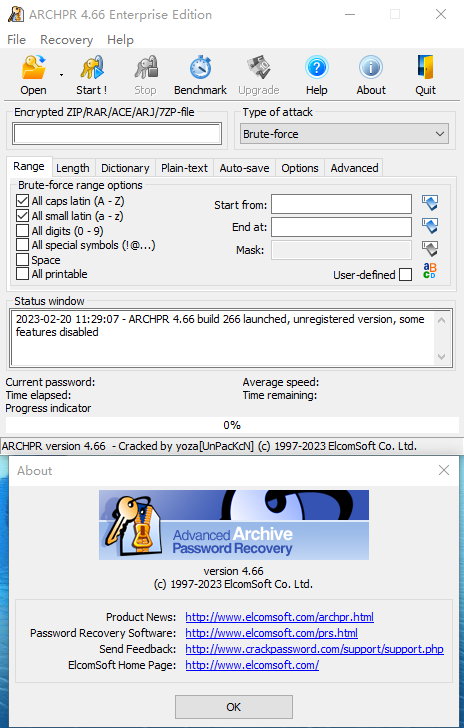Screen dimensions: 464x728
Task: Click the version 4.66 text in About
Action: click(x=234, y=571)
